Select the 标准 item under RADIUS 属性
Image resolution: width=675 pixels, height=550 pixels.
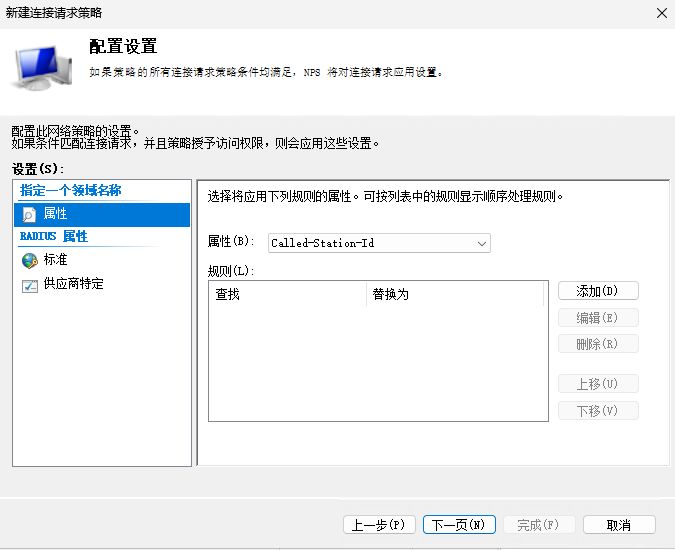(55, 260)
